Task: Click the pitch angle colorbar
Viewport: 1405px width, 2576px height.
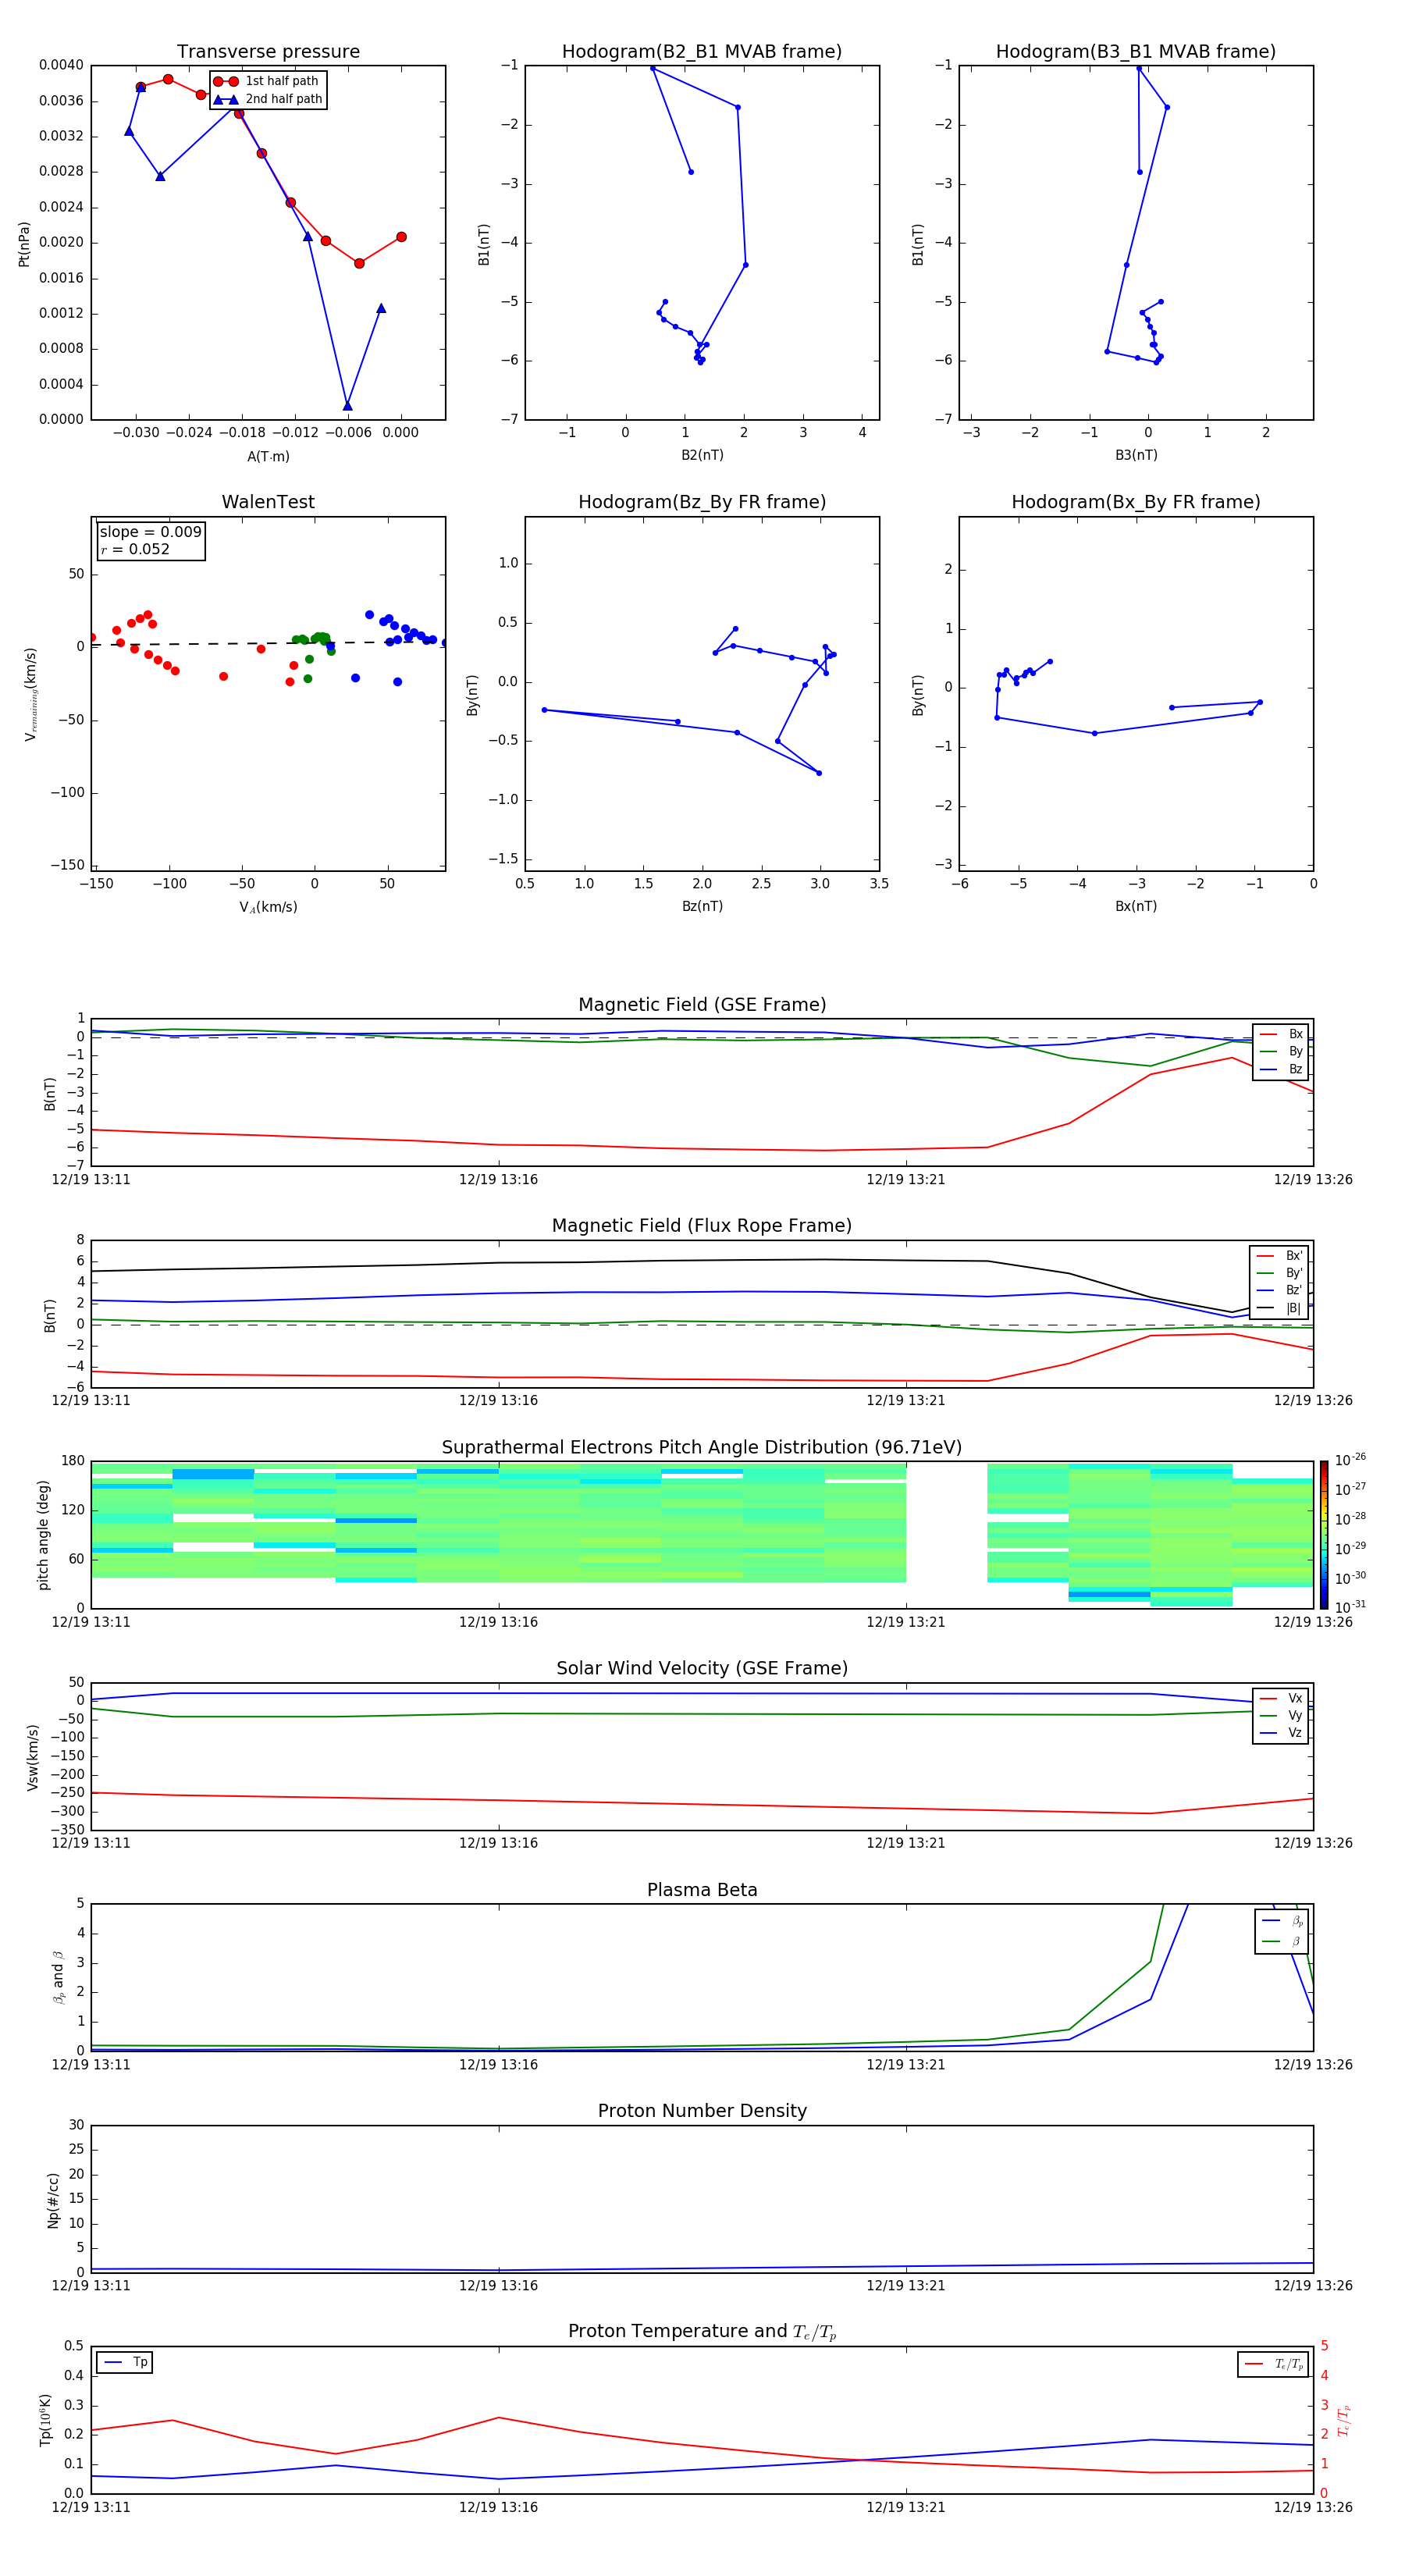Action: (1324, 1535)
